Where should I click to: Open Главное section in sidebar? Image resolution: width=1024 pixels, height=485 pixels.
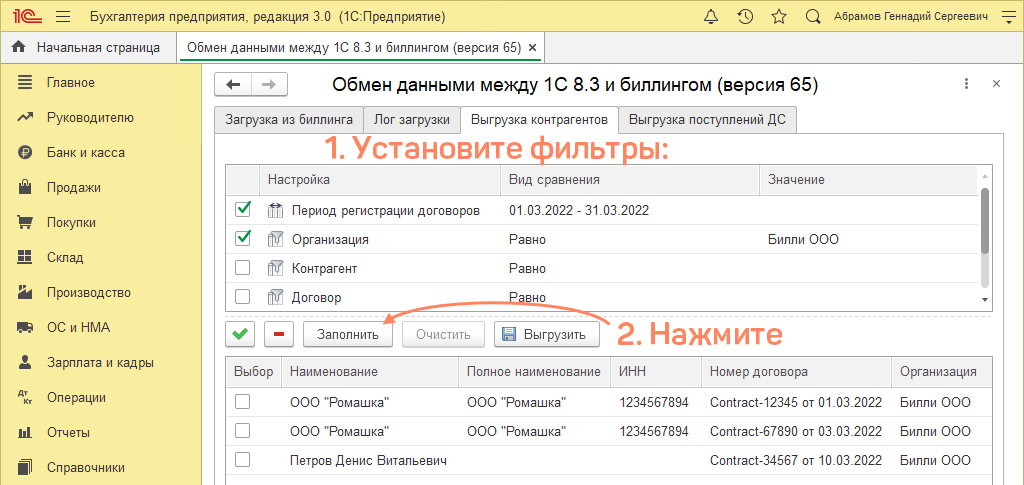click(x=71, y=83)
